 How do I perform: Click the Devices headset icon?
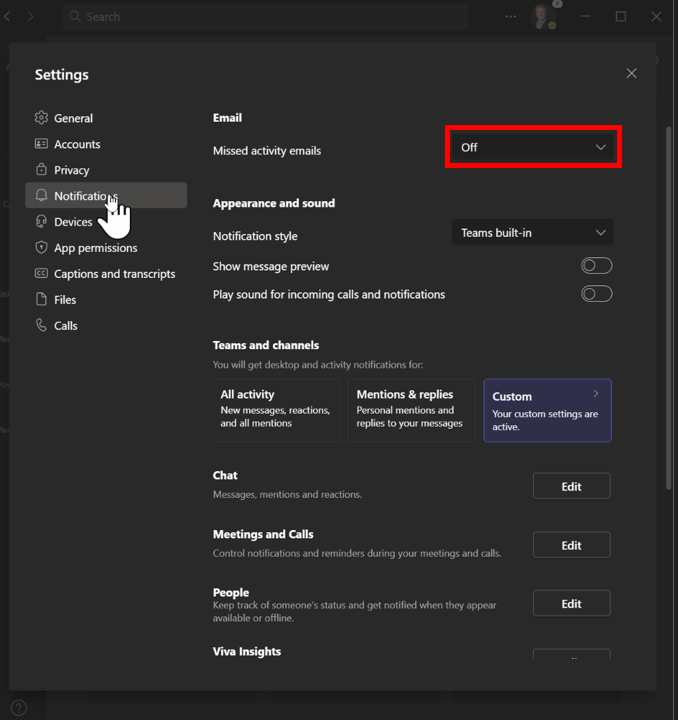coord(41,222)
